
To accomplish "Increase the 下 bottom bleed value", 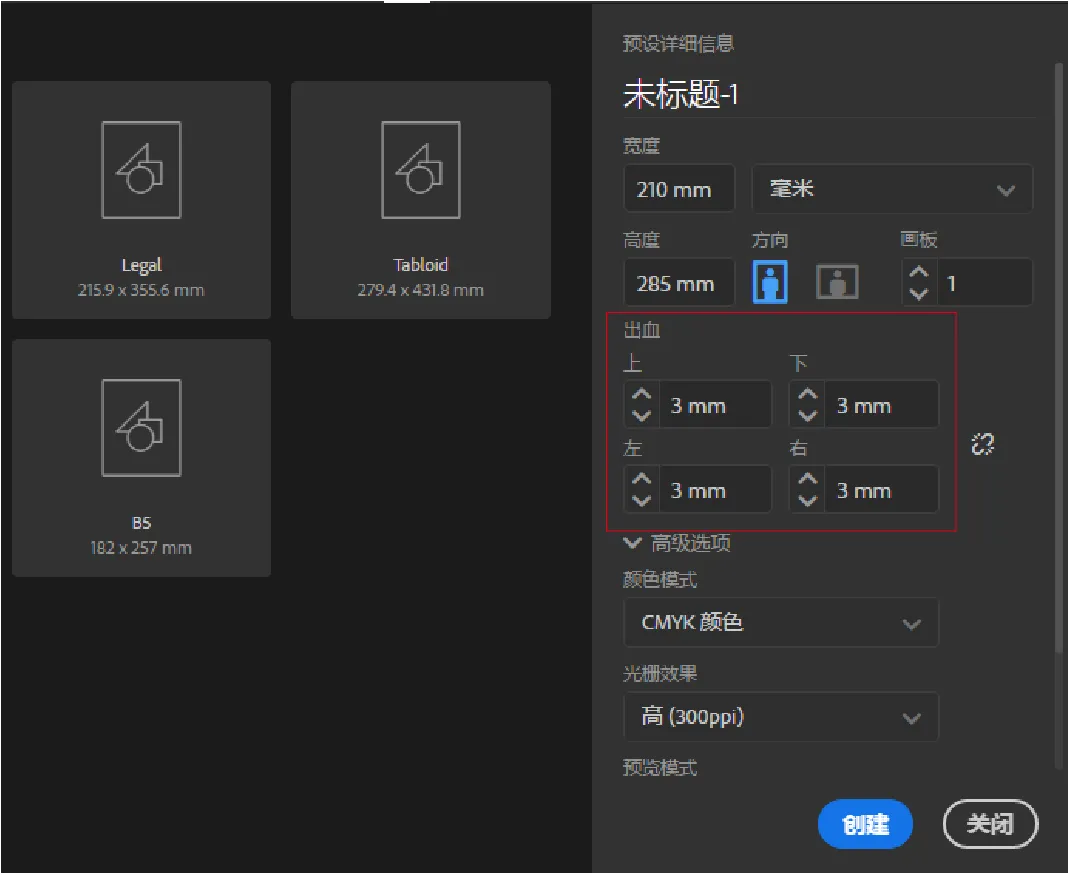I will (808, 395).
